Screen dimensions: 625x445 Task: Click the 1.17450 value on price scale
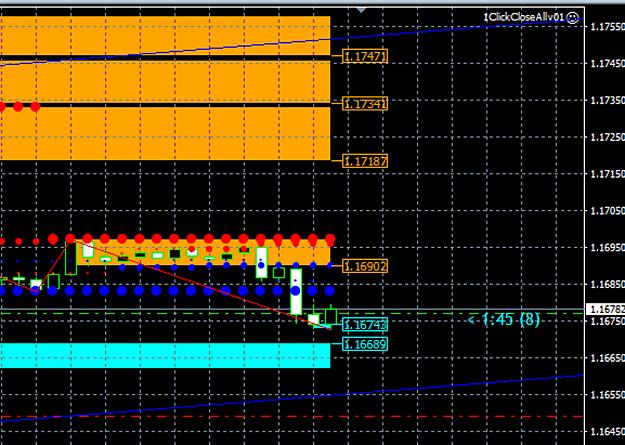[x=607, y=63]
